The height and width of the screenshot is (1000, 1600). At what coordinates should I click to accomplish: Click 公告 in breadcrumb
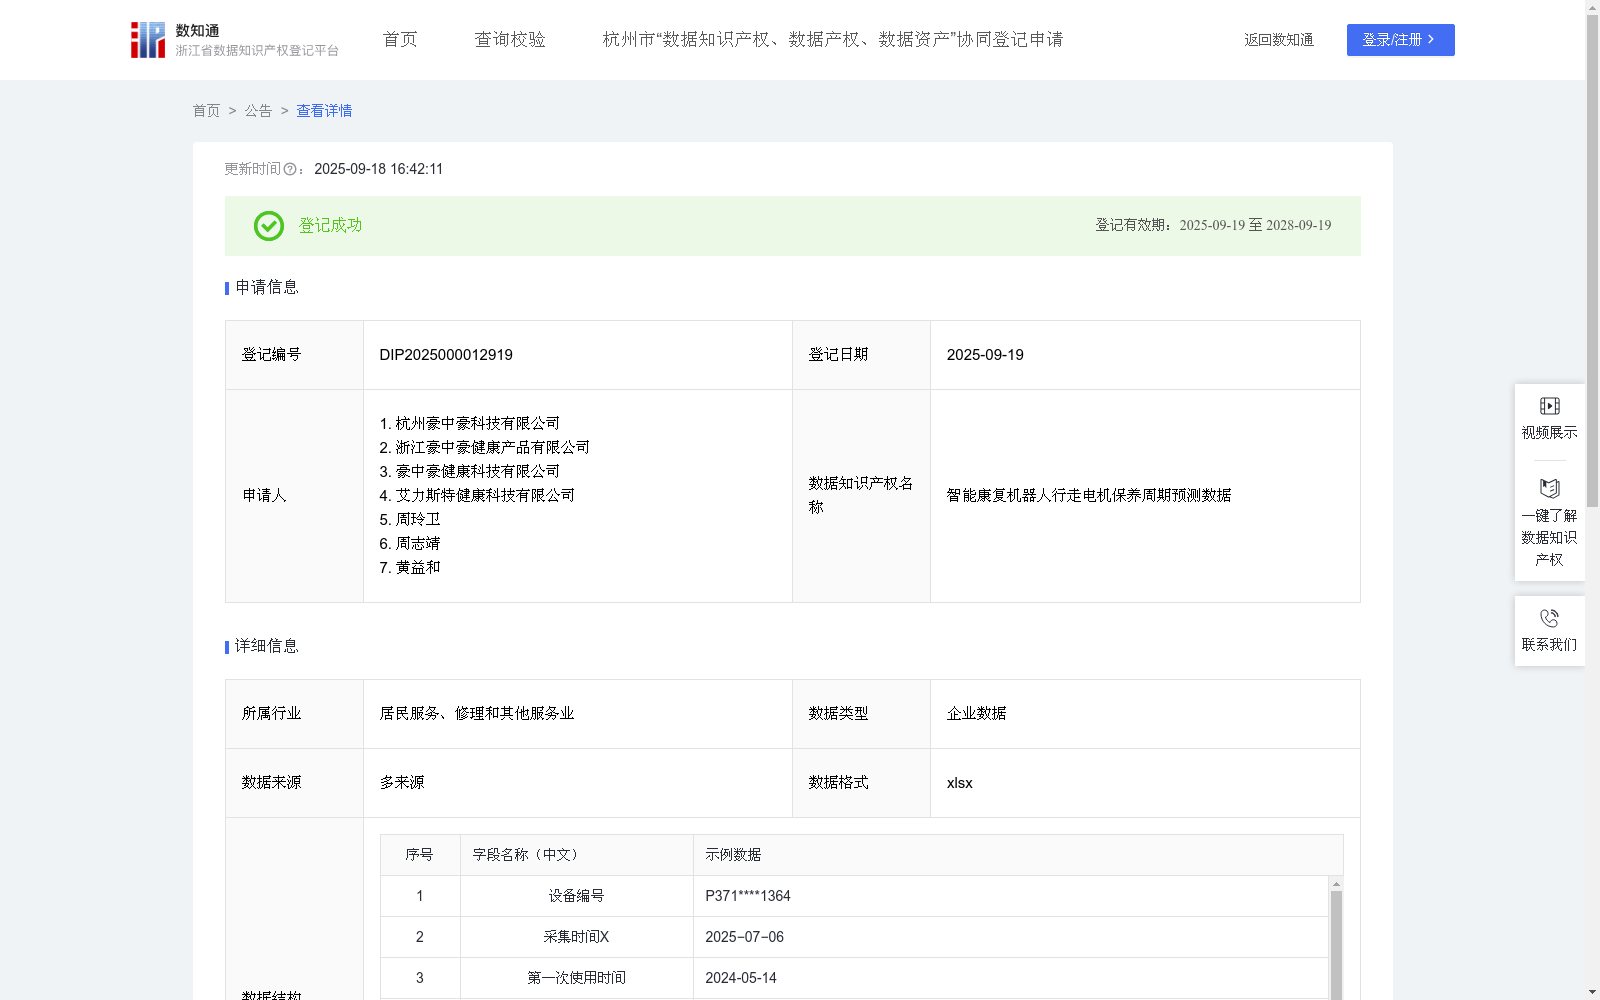258,111
